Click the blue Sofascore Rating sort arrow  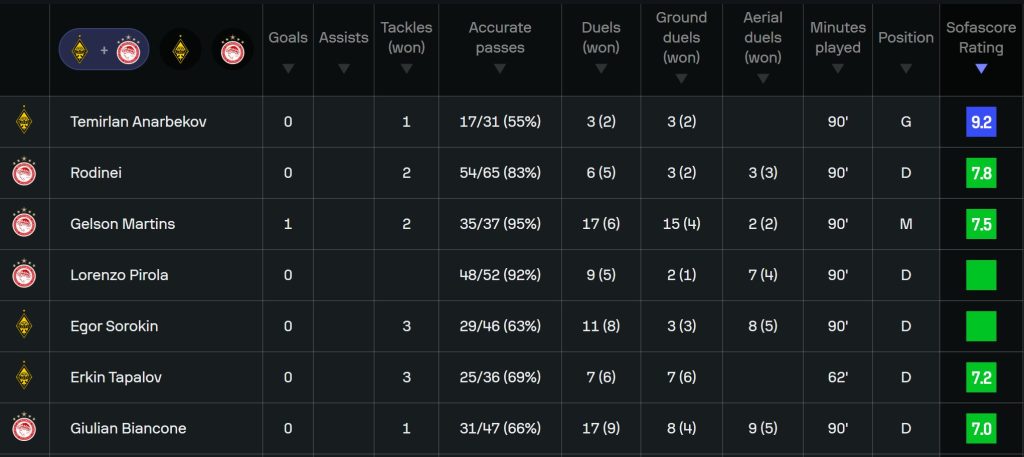[981, 69]
